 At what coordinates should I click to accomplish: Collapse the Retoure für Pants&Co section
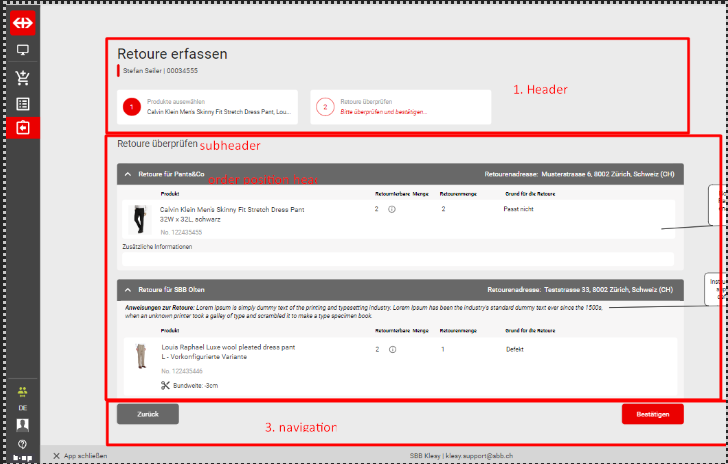click(x=128, y=174)
